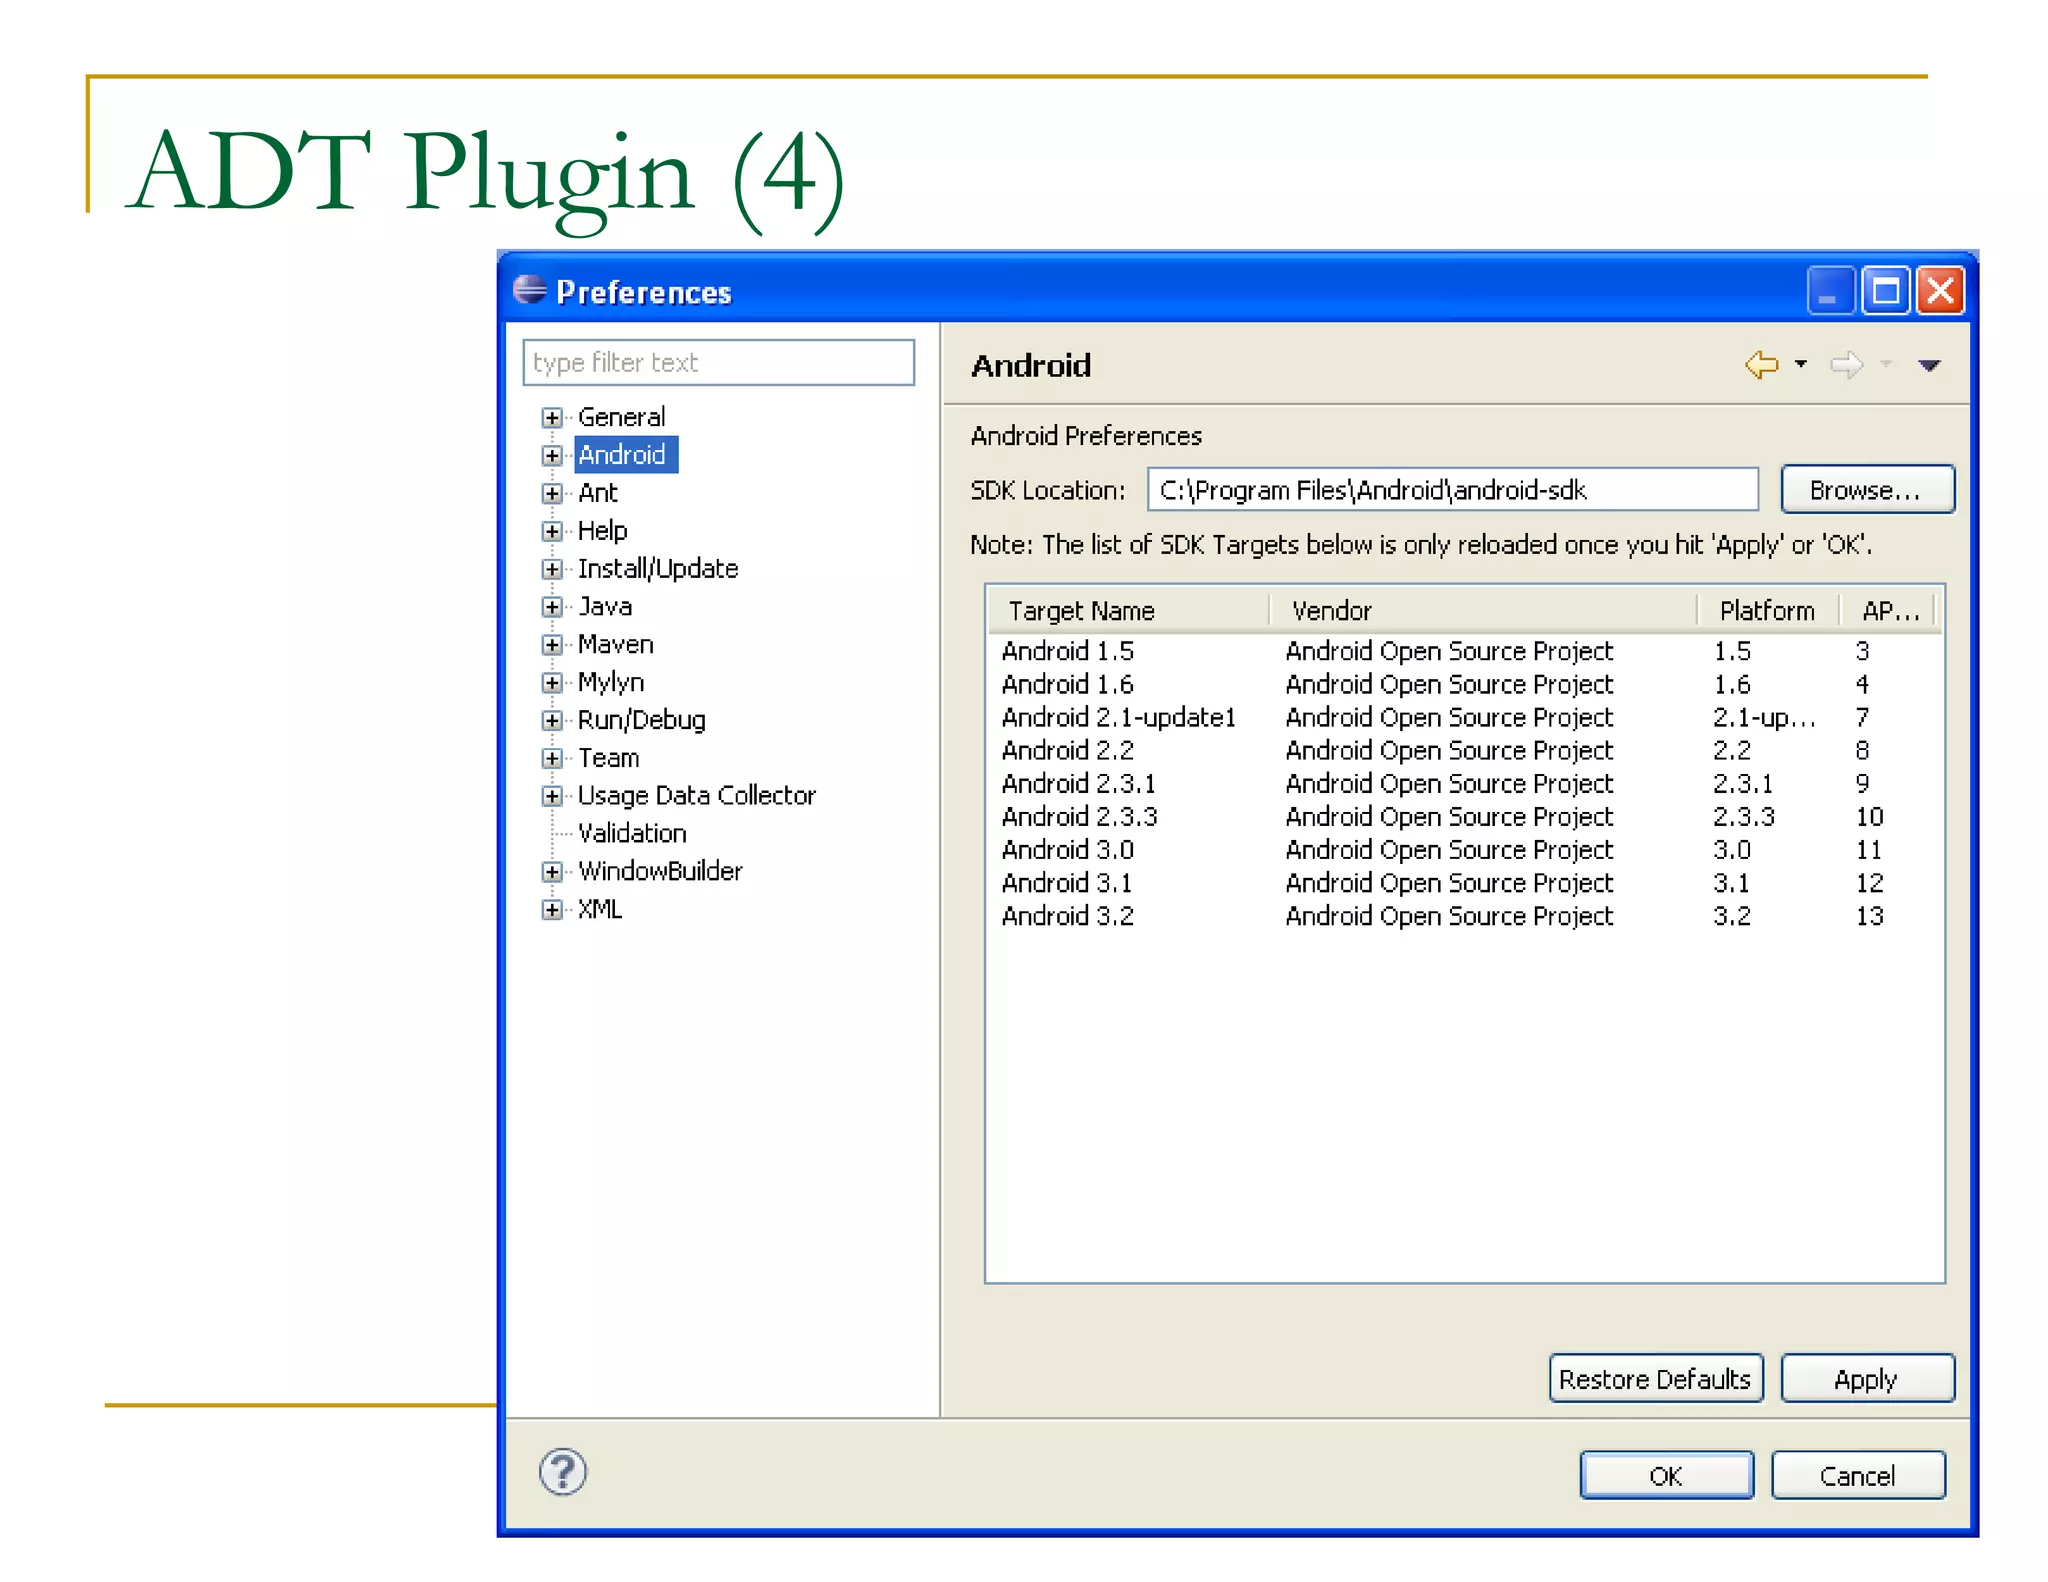Select Ant in the preferences tree
Viewport: 2048px width, 1582px height.
pos(598,493)
